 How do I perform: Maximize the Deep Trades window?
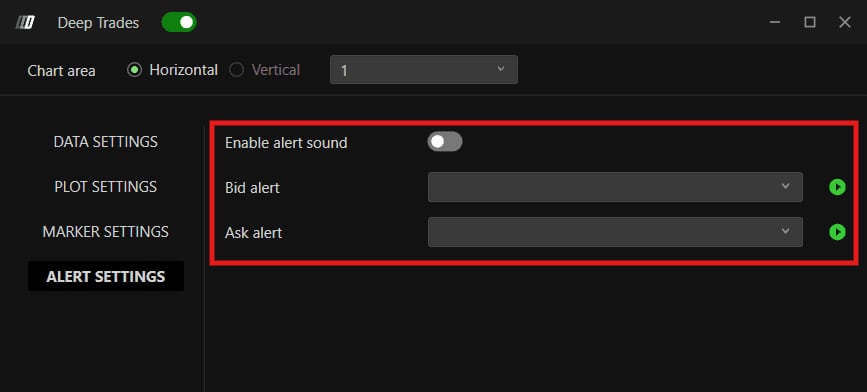[810, 22]
